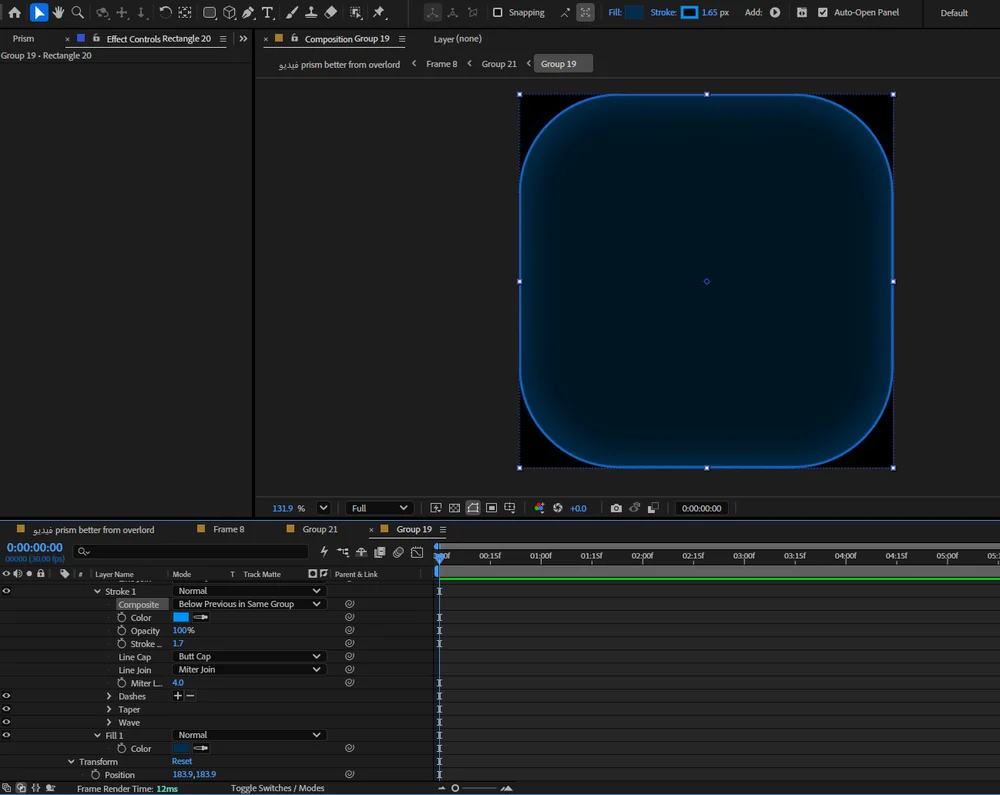Image resolution: width=1000 pixels, height=795 pixels.
Task: Pick Fill 1 color with eyedropper
Action: tap(201, 748)
